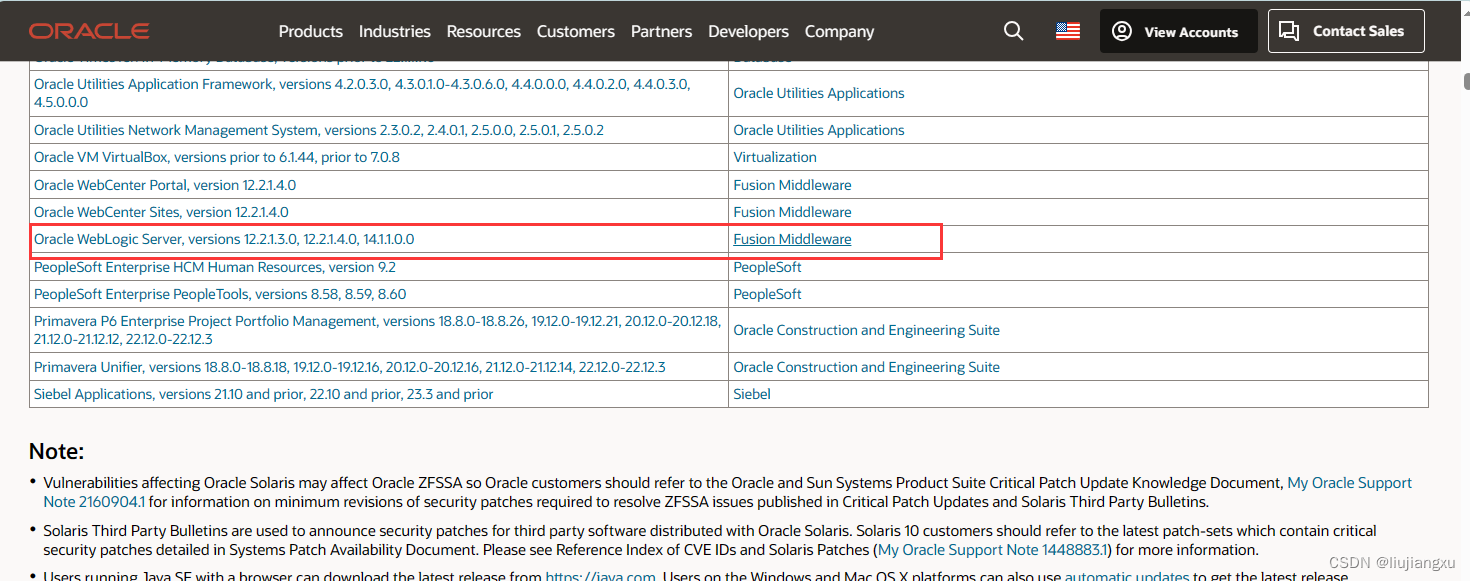Open the Customers menu
The image size is (1470, 581).
575,31
